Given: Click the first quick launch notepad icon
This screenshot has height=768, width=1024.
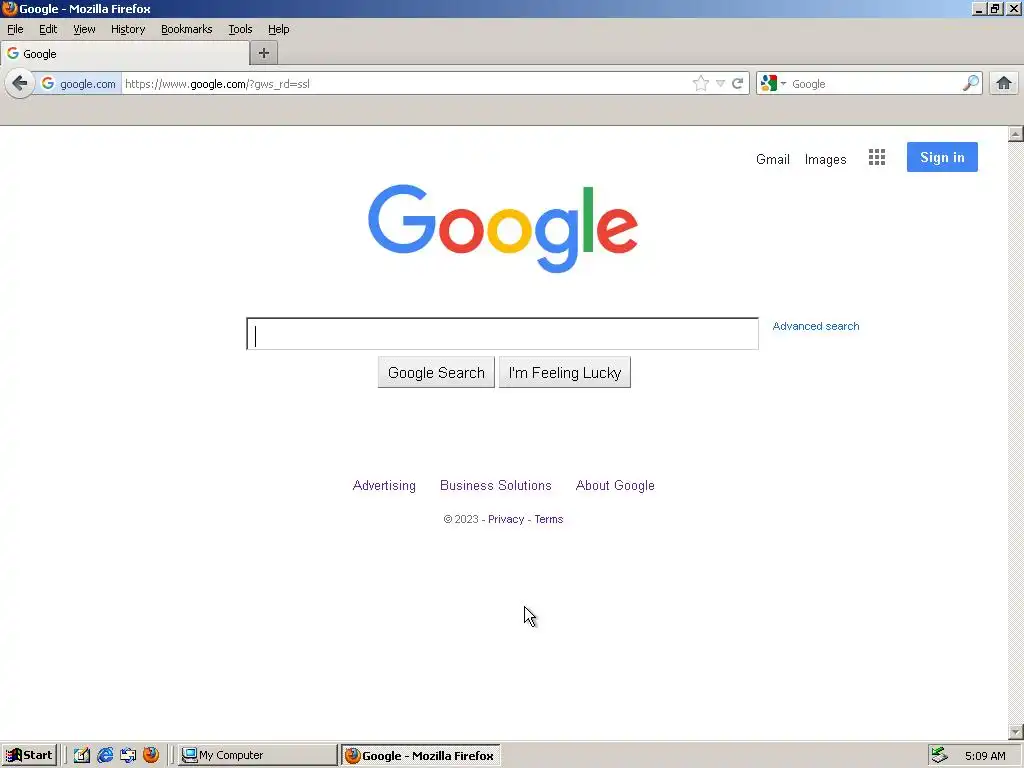Looking at the screenshot, I should click(x=82, y=755).
